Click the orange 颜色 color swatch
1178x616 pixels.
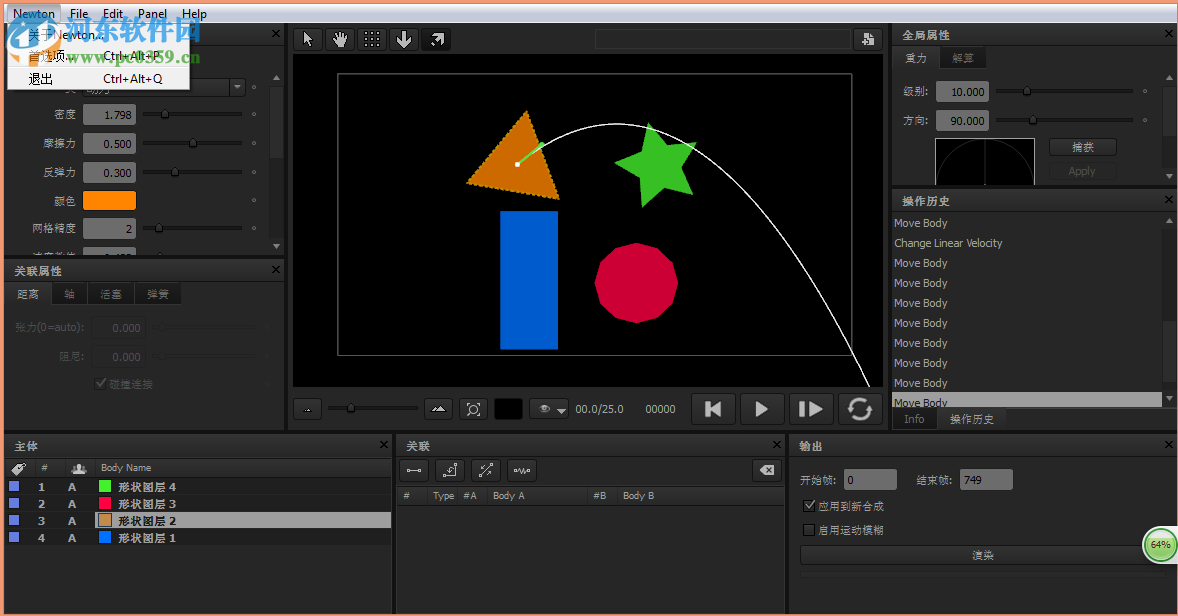[109, 200]
